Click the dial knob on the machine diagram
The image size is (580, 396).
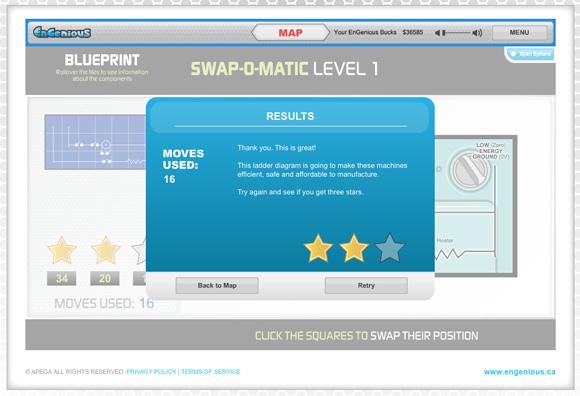pos(470,170)
